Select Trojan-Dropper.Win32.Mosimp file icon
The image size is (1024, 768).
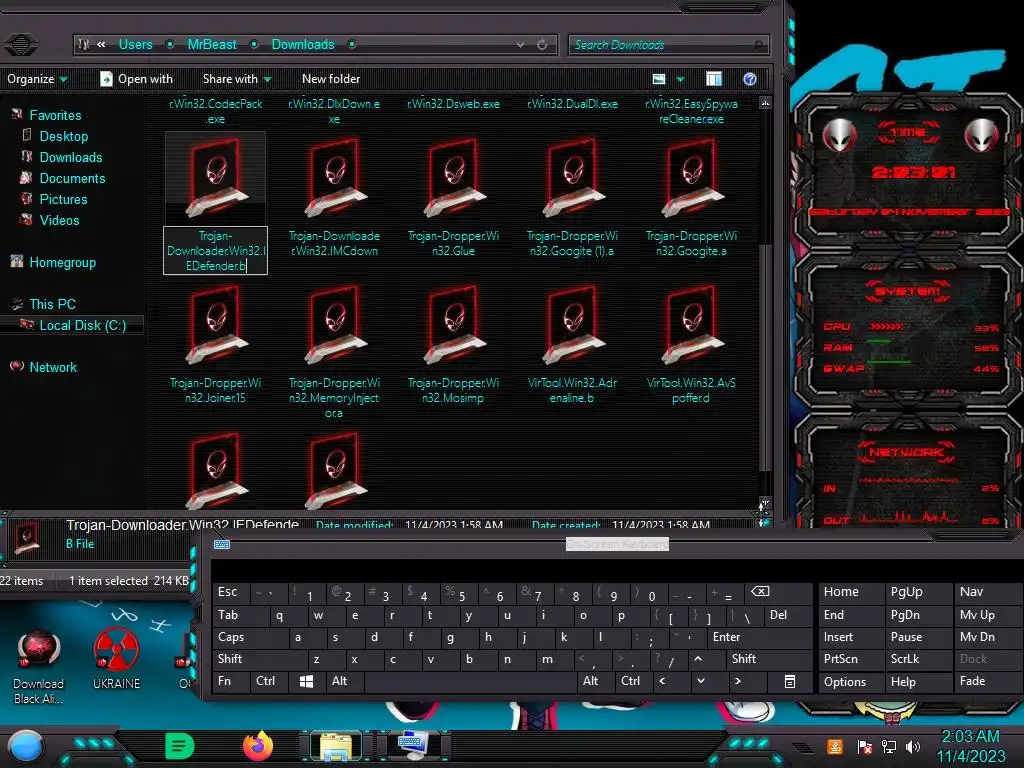point(453,325)
